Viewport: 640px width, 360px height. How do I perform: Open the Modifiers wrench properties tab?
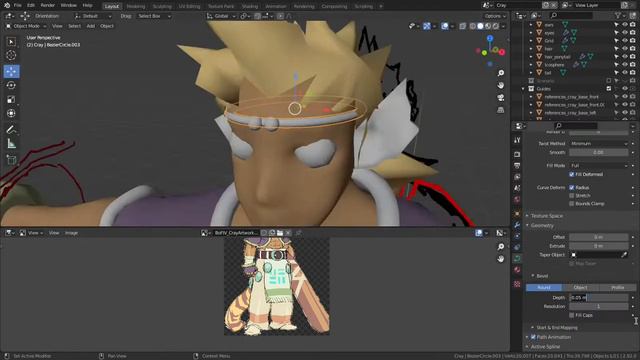coord(517,225)
